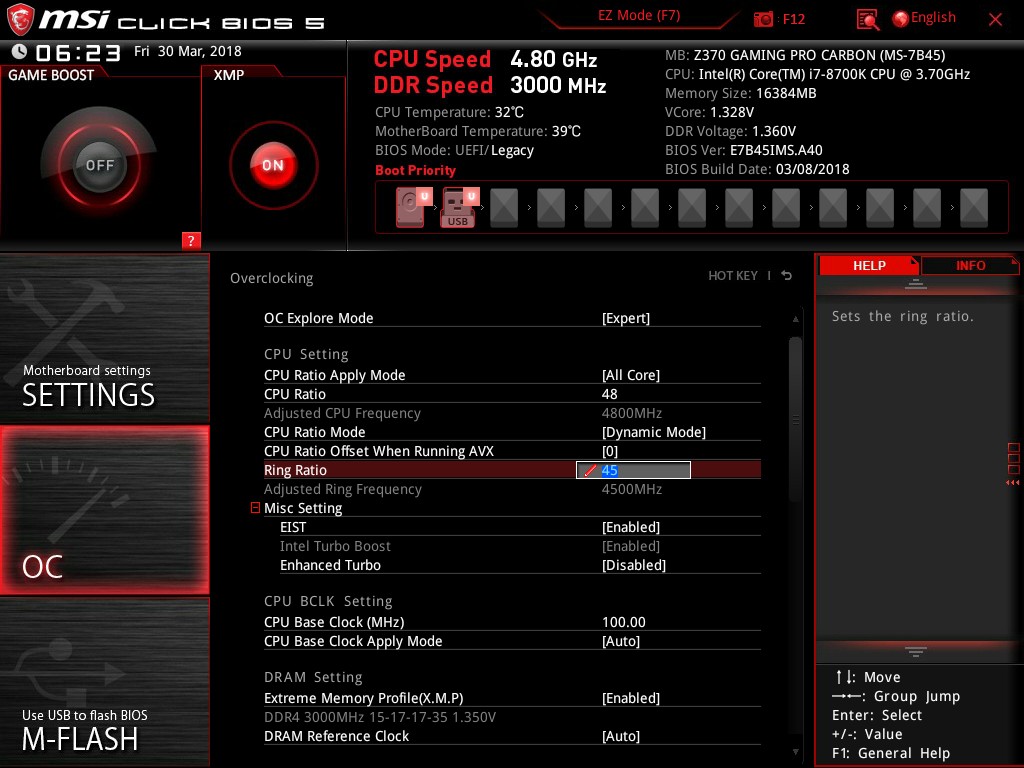
Task: Open the M-FLASH BIOS flashing section
Action: [x=104, y=681]
